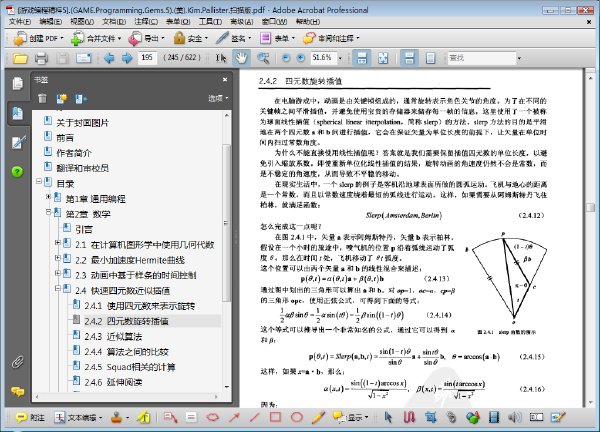This screenshot has width=600, height=432.
Task: Select the Link tool
Action: coord(452,417)
